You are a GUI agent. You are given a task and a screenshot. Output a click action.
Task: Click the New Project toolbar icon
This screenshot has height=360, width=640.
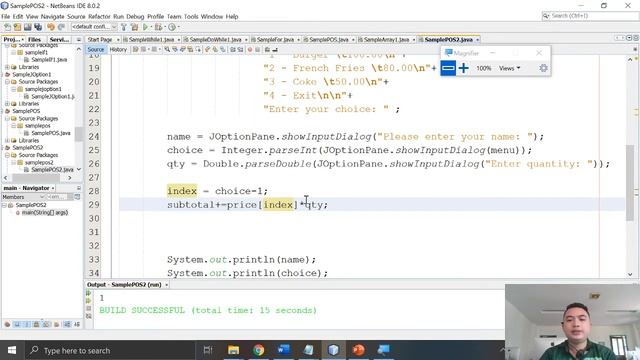point(17,27)
